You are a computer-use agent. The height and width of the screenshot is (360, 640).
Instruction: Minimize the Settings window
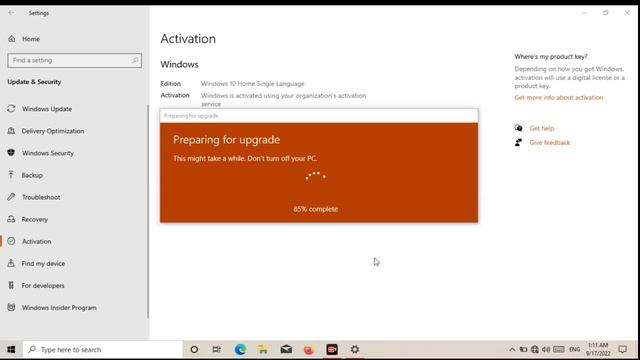[584, 13]
